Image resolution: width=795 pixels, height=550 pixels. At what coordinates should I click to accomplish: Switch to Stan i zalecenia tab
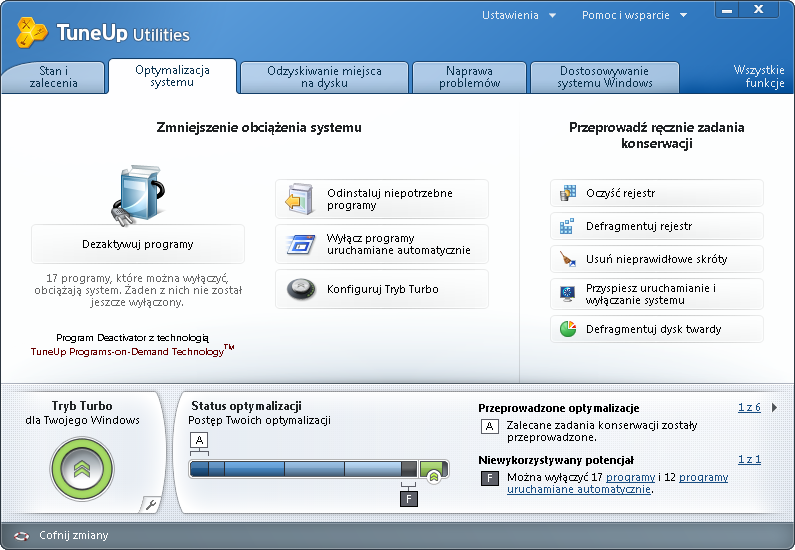(53, 77)
